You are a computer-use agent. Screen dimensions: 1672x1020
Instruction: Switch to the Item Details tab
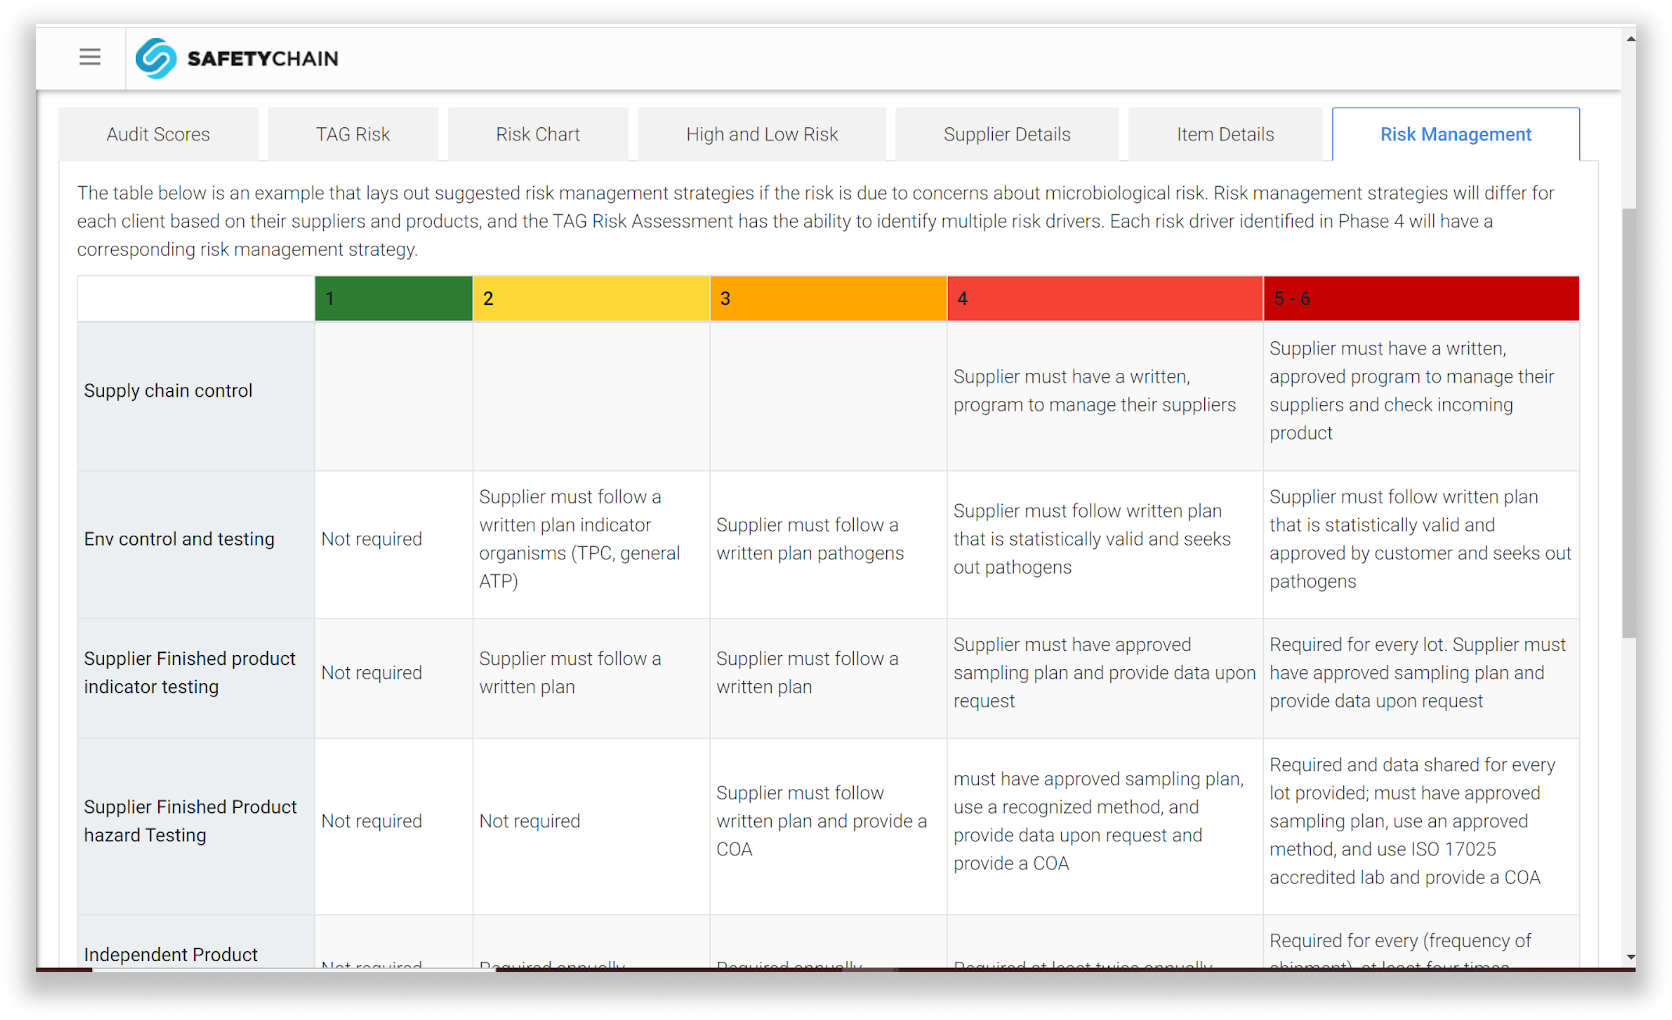point(1225,134)
